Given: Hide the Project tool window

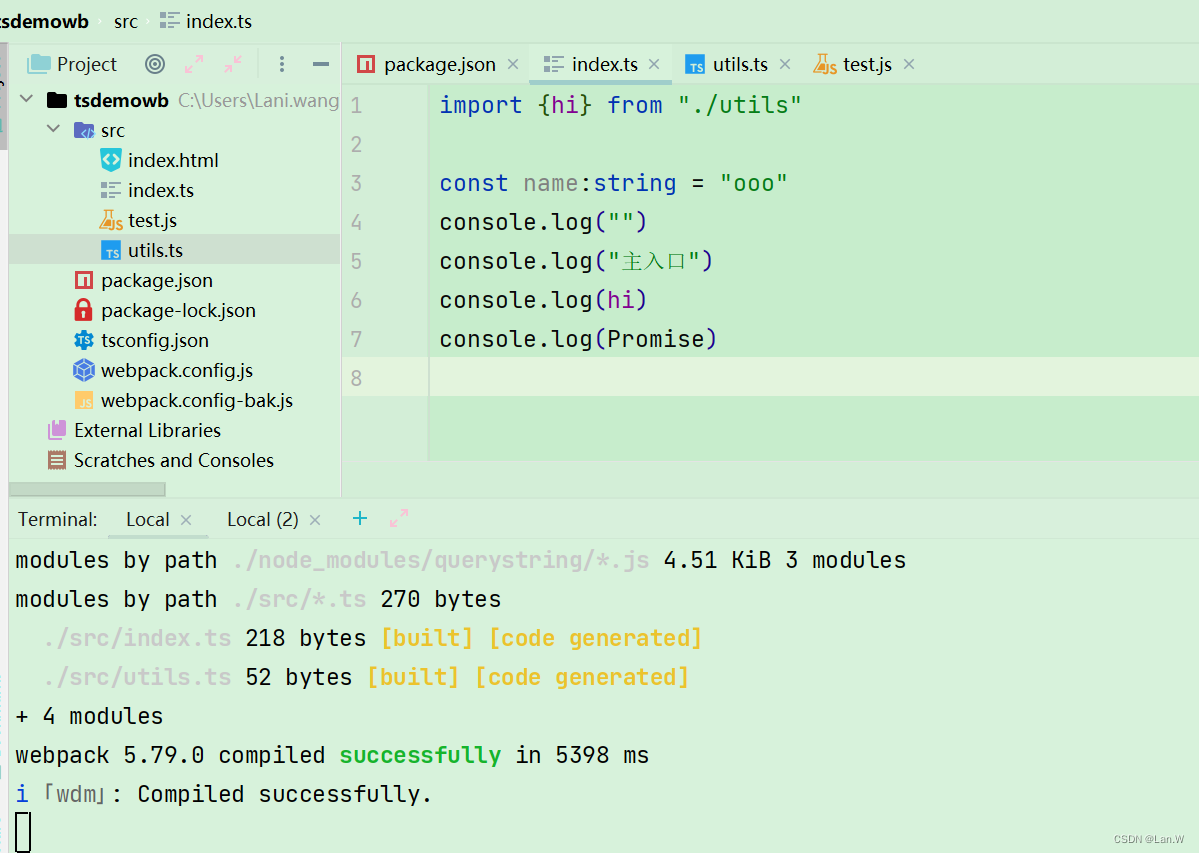Looking at the screenshot, I should click(x=320, y=63).
